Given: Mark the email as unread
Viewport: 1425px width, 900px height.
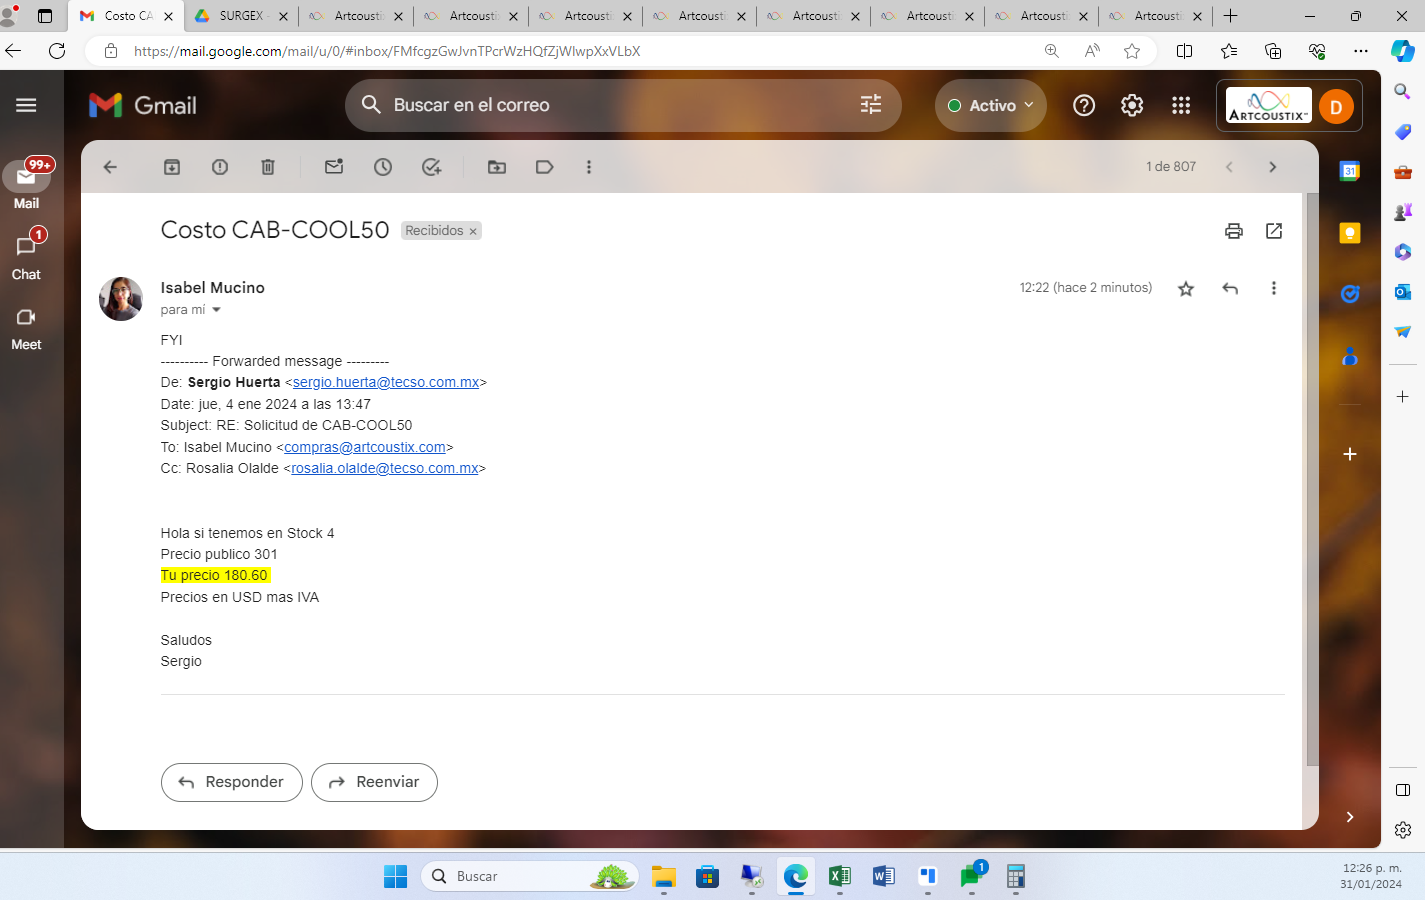Looking at the screenshot, I should click(x=334, y=167).
